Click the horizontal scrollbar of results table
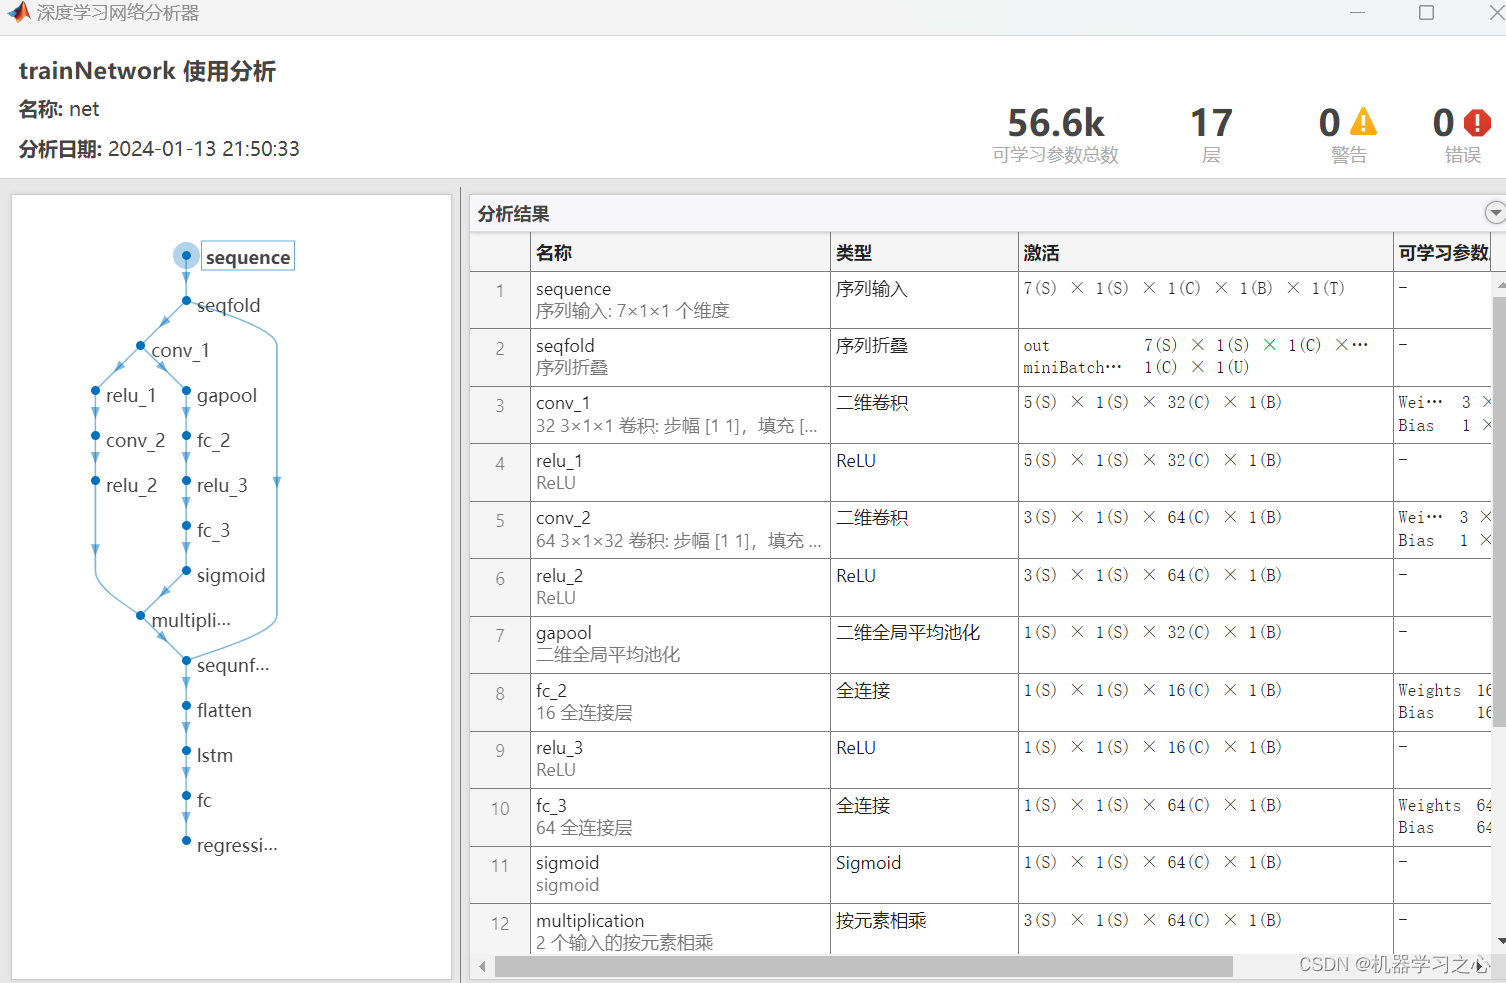This screenshot has width=1506, height=983. (x=864, y=966)
